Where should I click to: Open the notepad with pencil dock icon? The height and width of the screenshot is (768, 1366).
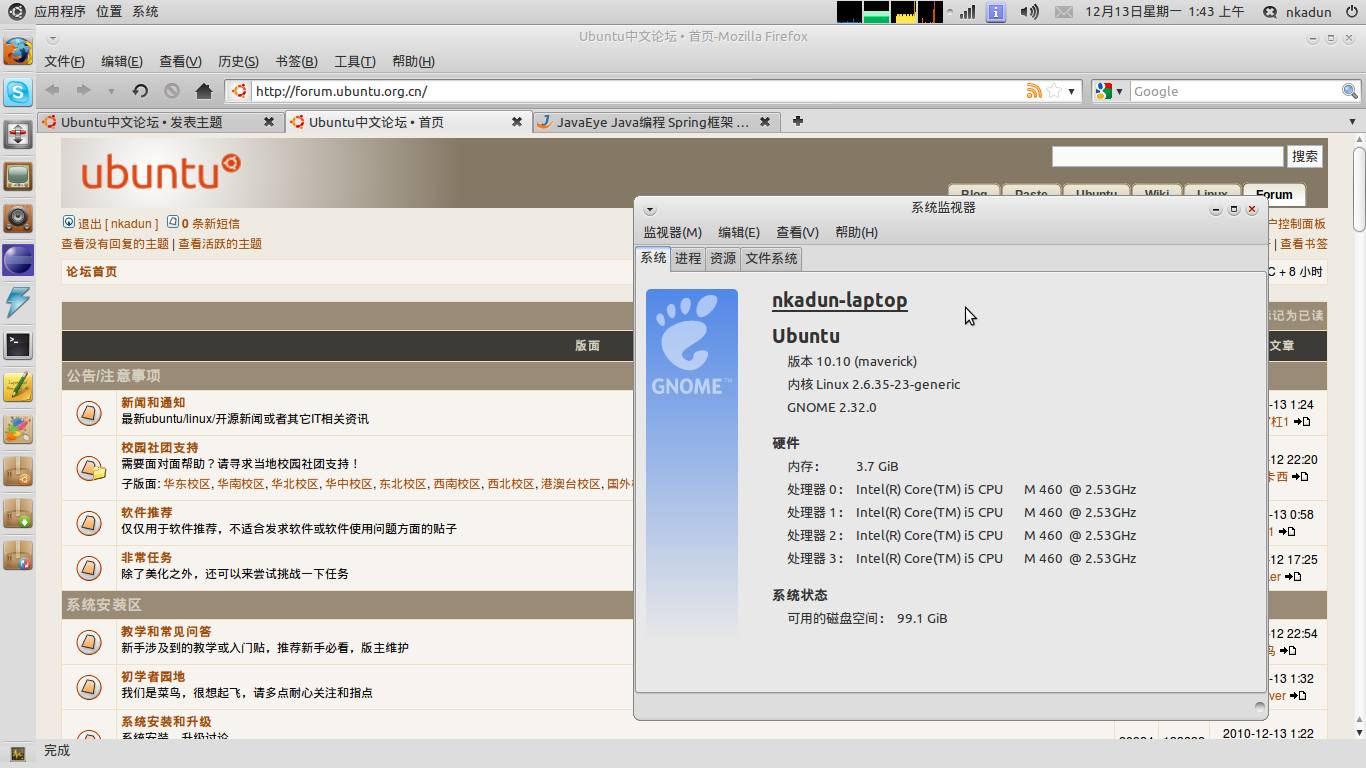(17, 387)
